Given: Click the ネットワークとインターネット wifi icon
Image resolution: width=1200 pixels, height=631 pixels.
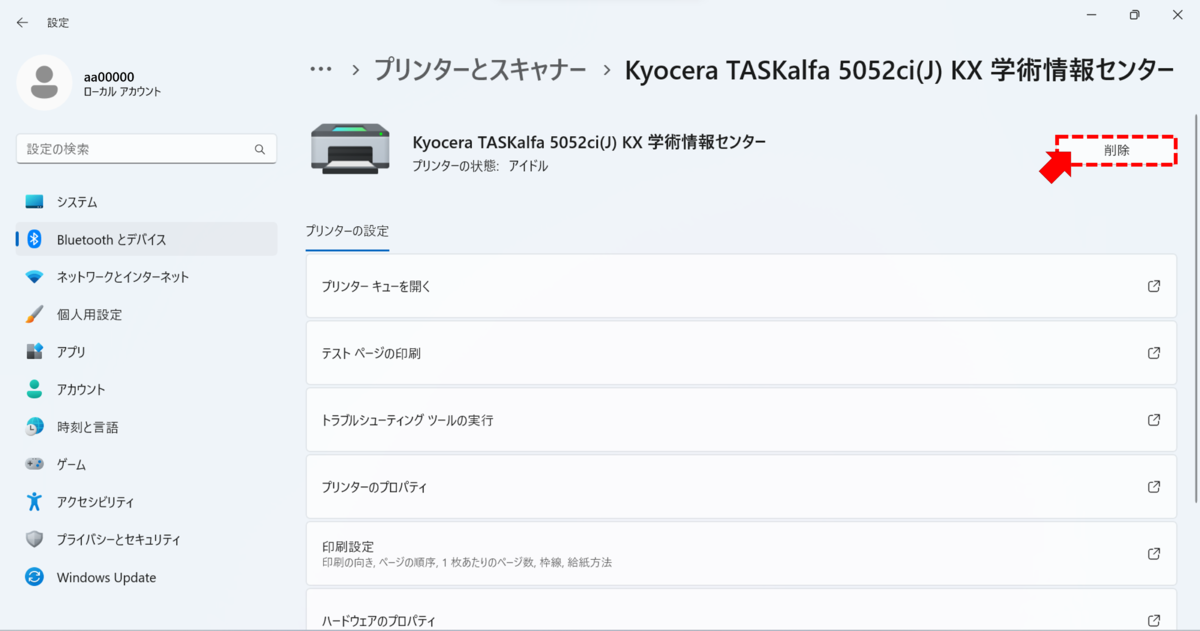Looking at the screenshot, I should [35, 277].
